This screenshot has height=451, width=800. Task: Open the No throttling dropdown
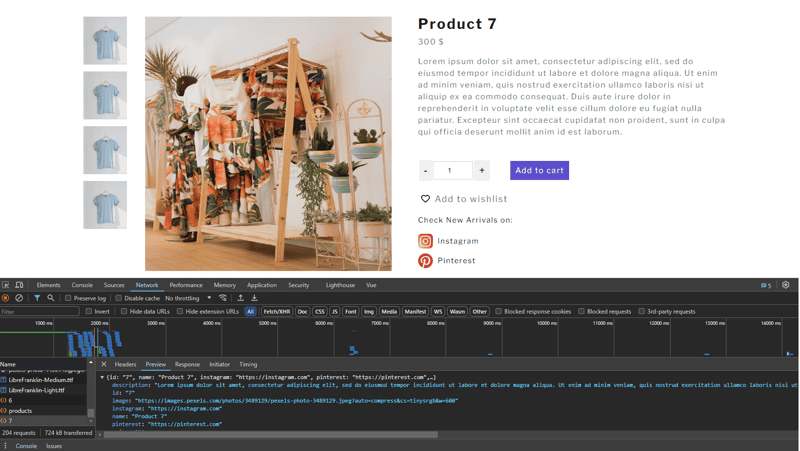click(x=188, y=298)
